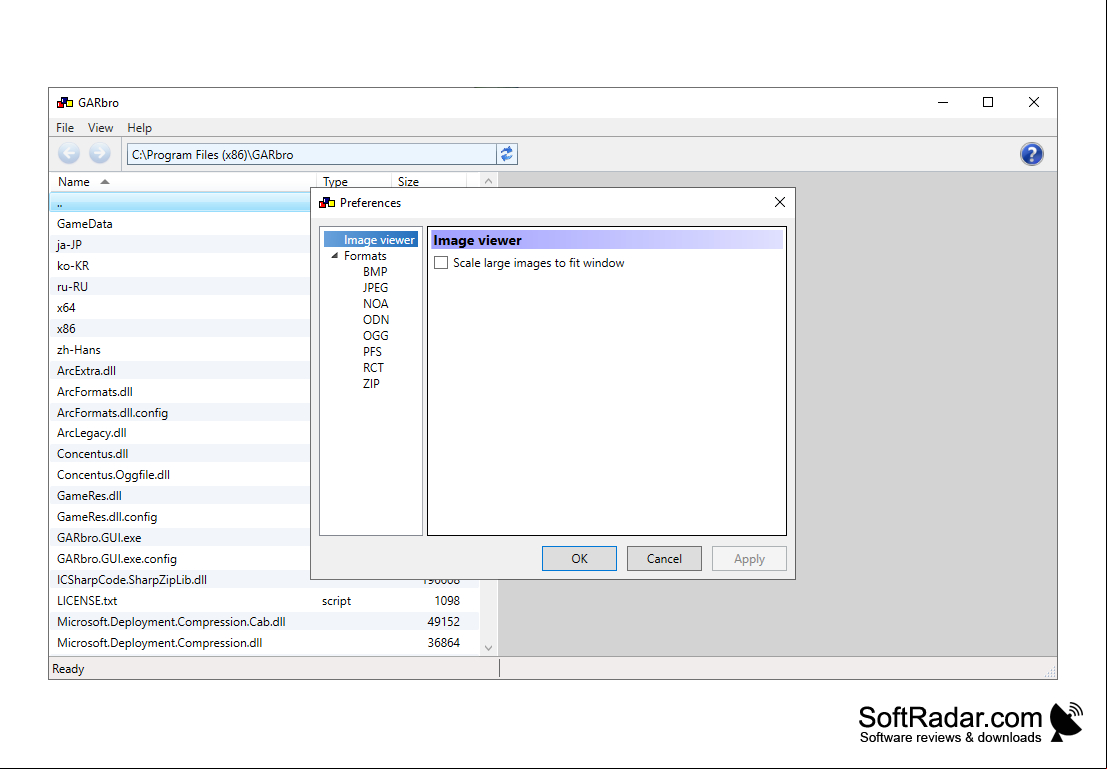Open the blue help question-mark icon
1107x769 pixels.
pyautogui.click(x=1031, y=154)
